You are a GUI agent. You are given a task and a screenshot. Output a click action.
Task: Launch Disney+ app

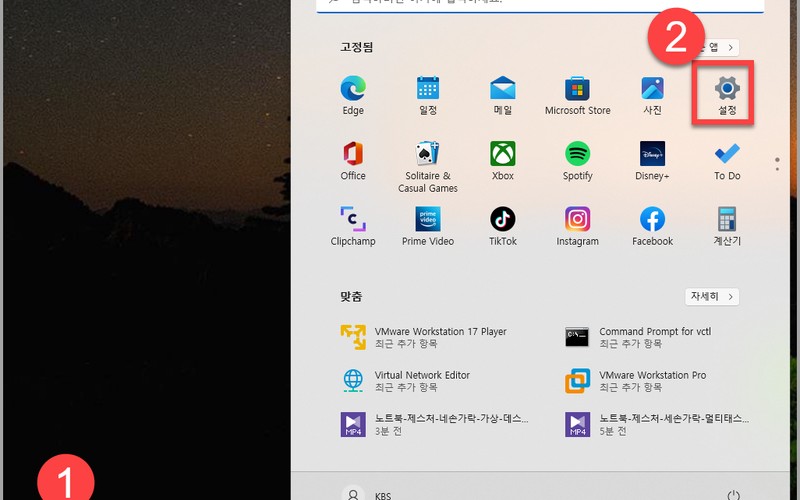(652, 161)
